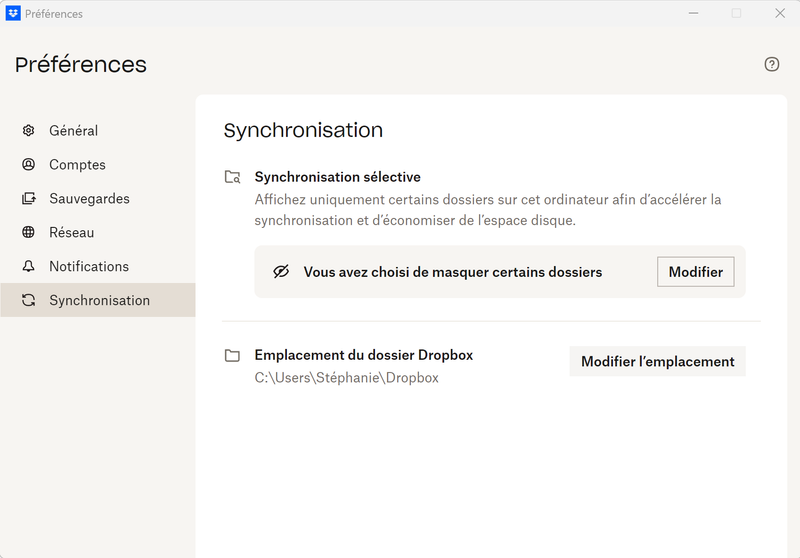Image resolution: width=800 pixels, height=558 pixels.
Task: Minimize the Préférences window
Action: 692,14
